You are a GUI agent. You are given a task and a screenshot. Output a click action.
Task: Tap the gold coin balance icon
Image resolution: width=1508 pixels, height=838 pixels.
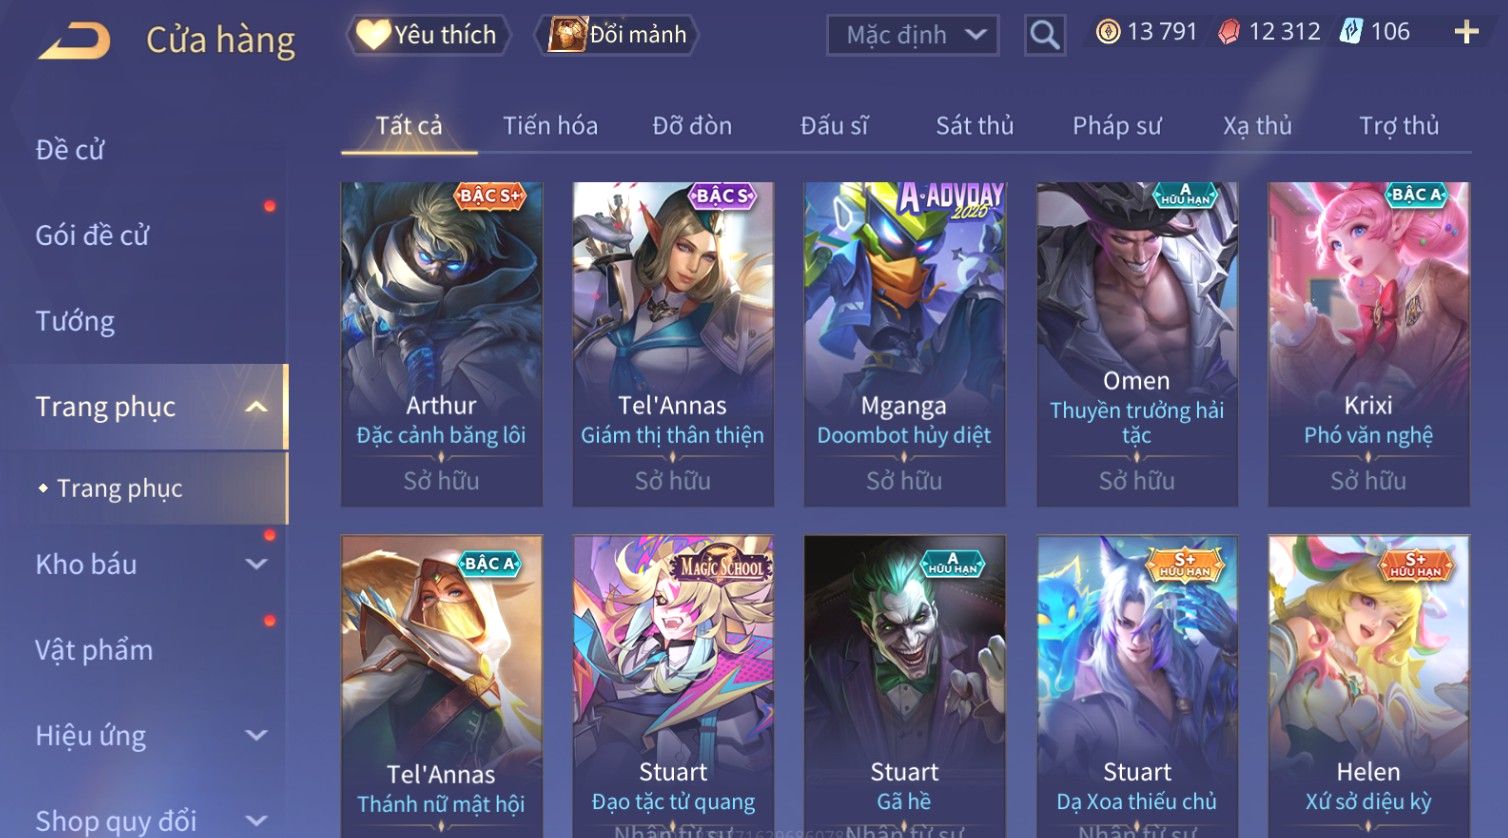[x=1108, y=32]
